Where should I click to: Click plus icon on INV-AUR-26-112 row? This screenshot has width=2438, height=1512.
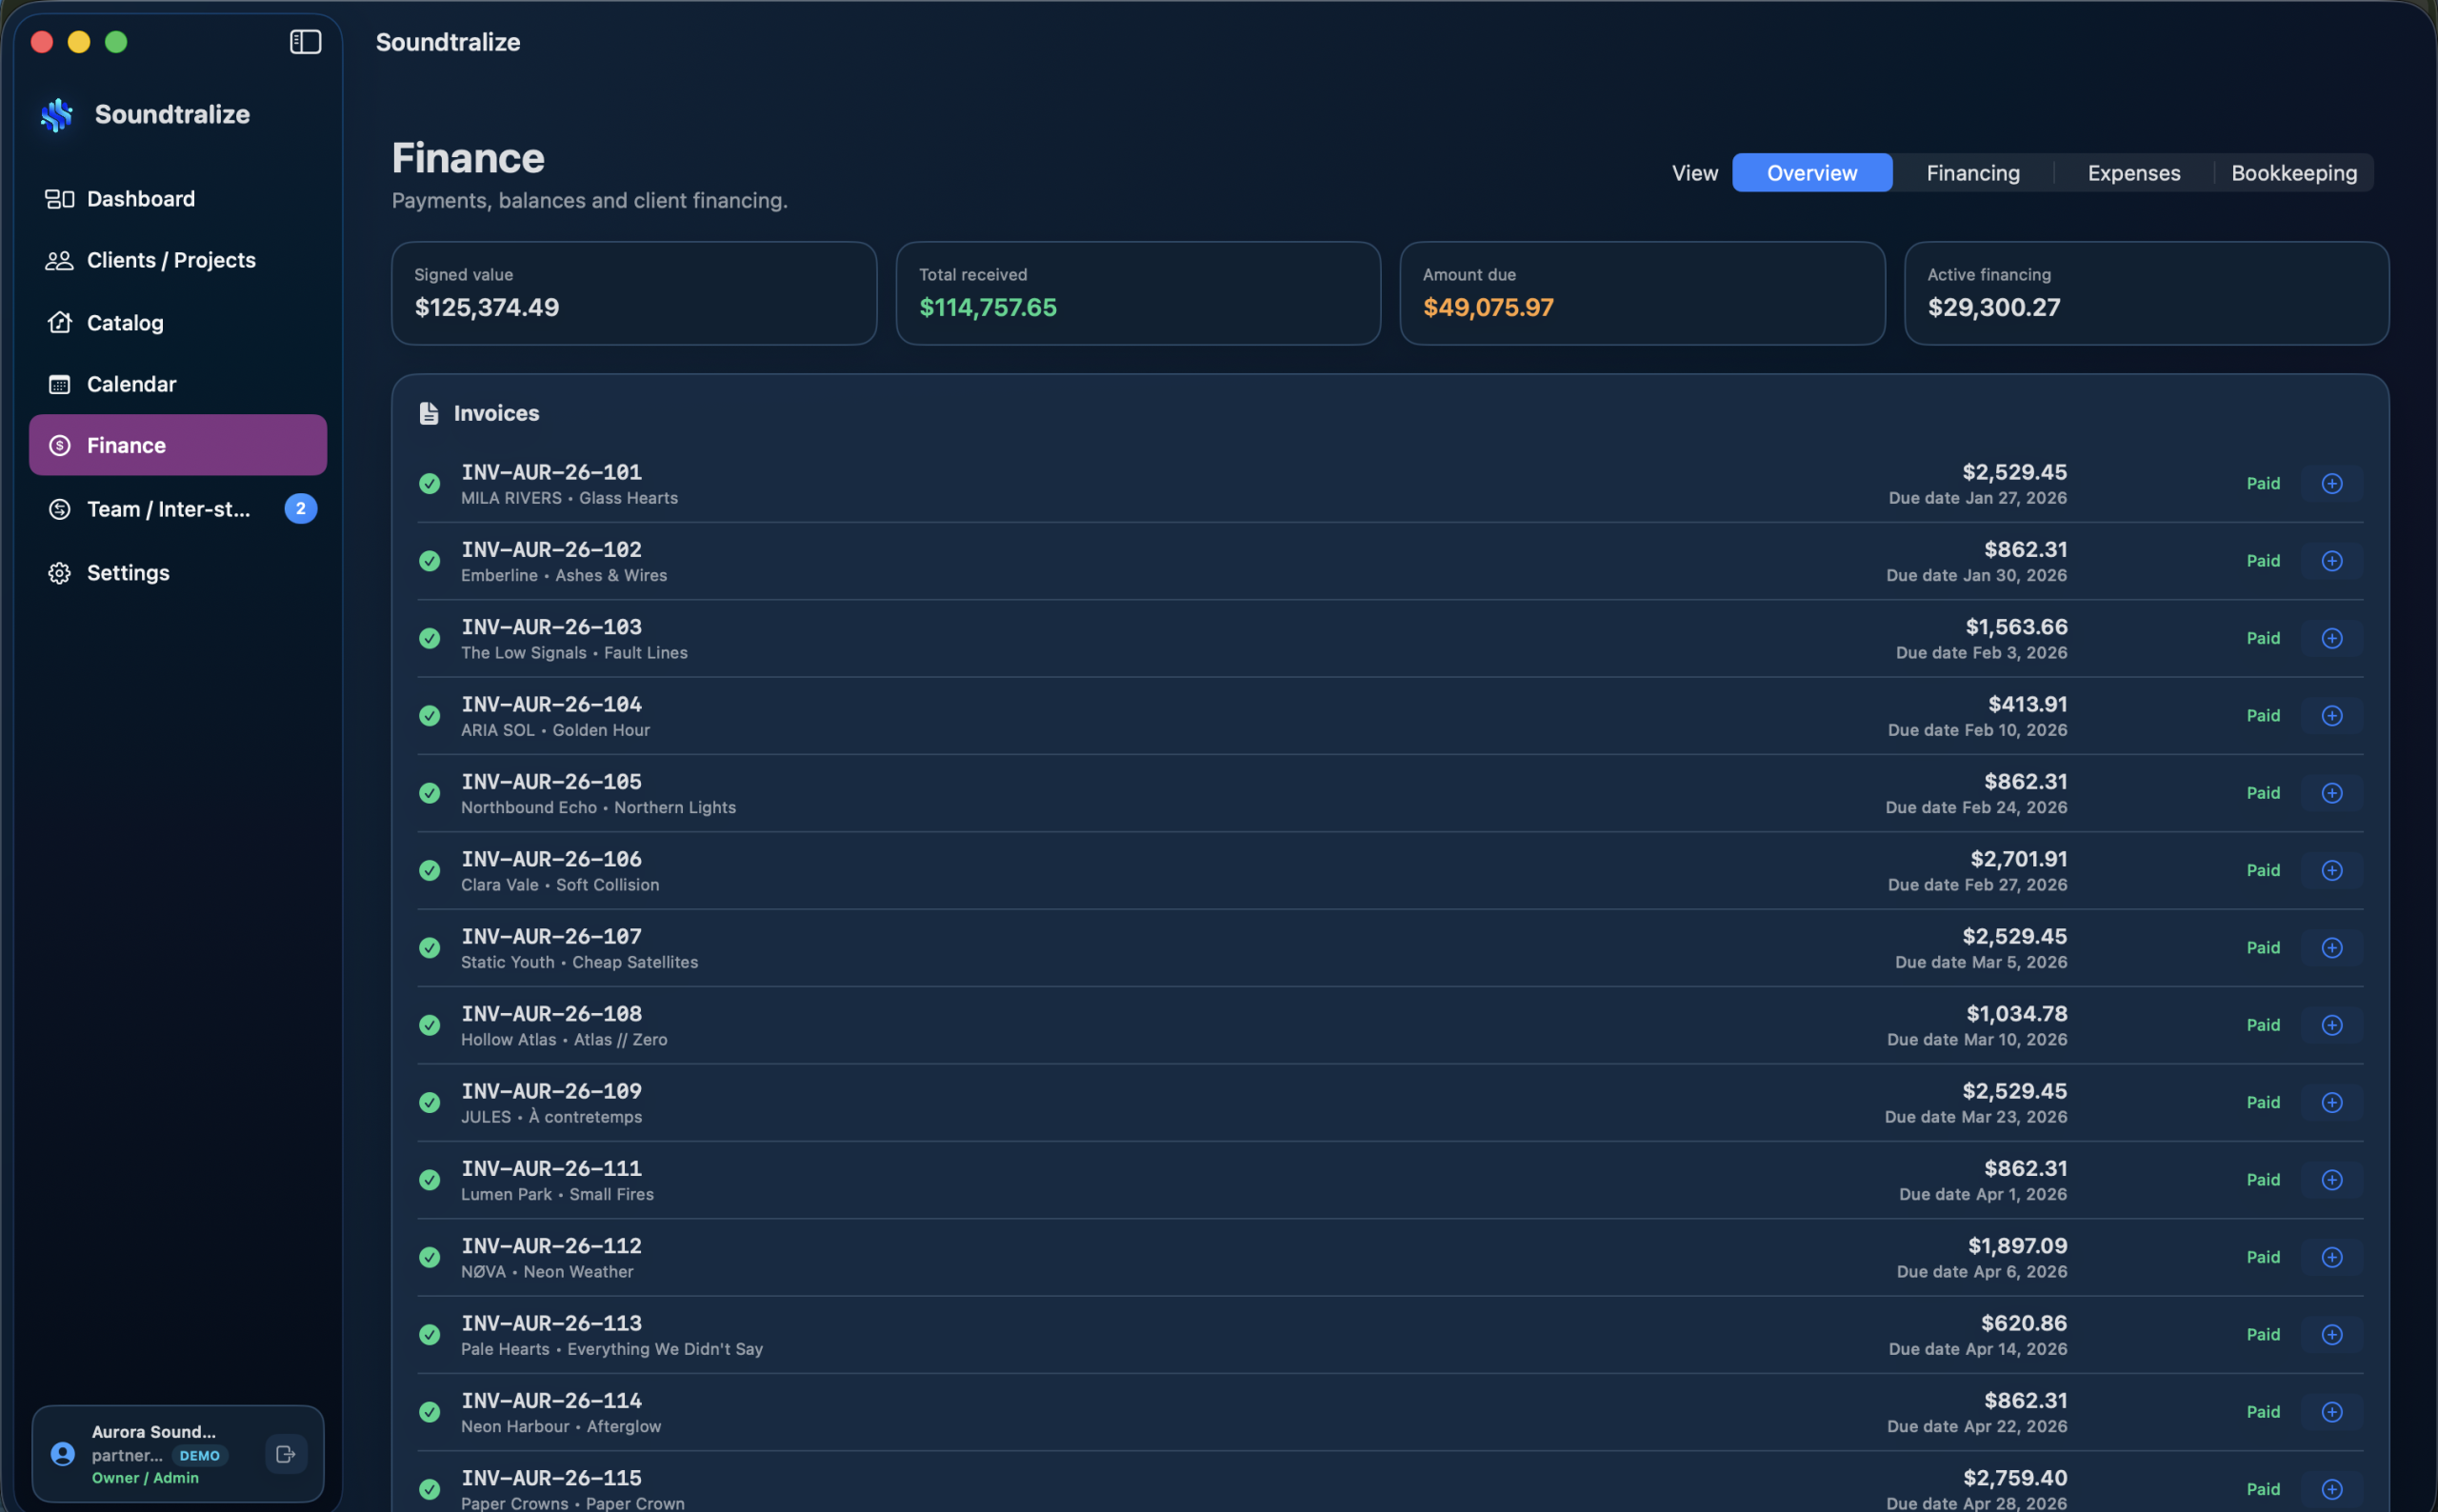[2332, 1257]
